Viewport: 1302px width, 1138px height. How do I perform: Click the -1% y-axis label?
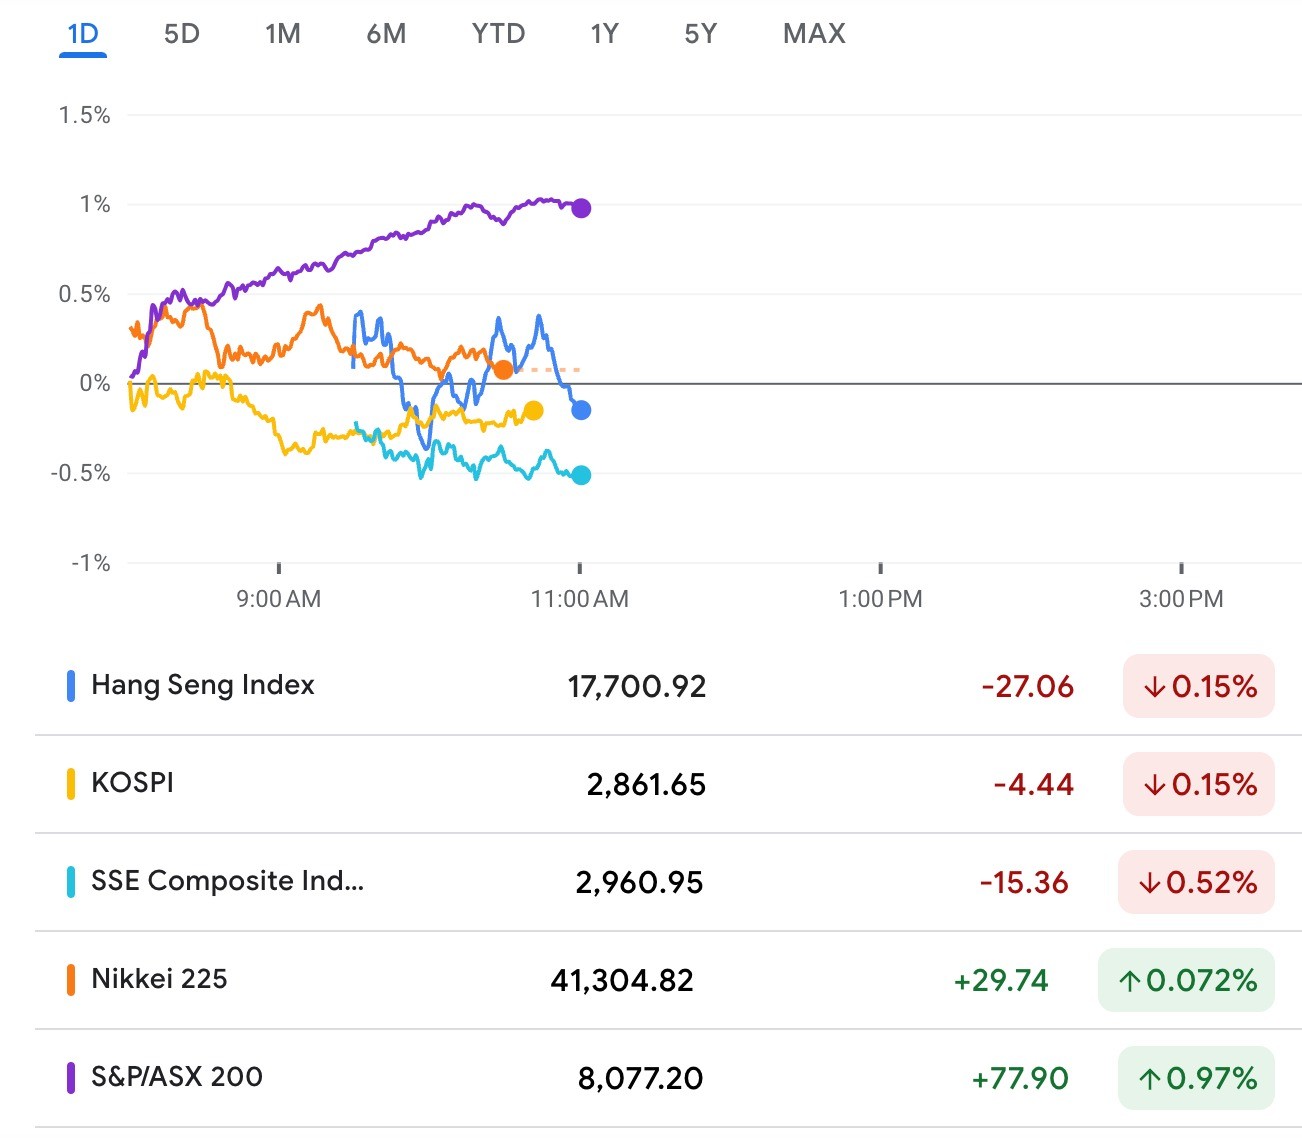pyautogui.click(x=90, y=563)
